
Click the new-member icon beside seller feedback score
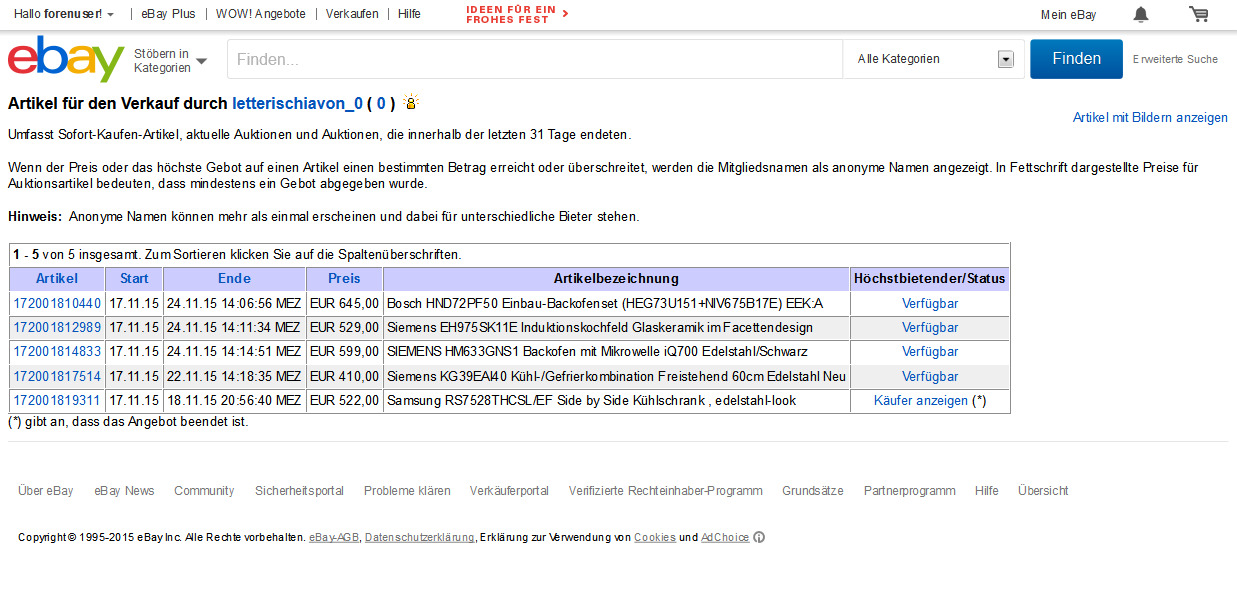tap(411, 103)
